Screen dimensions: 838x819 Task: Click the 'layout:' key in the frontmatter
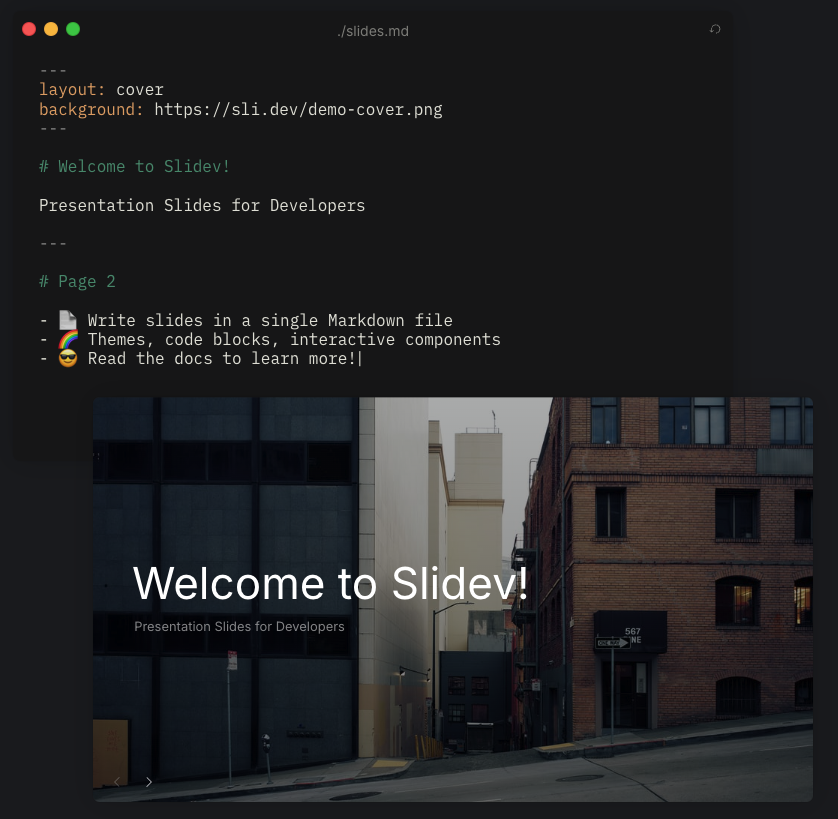pyautogui.click(x=72, y=90)
